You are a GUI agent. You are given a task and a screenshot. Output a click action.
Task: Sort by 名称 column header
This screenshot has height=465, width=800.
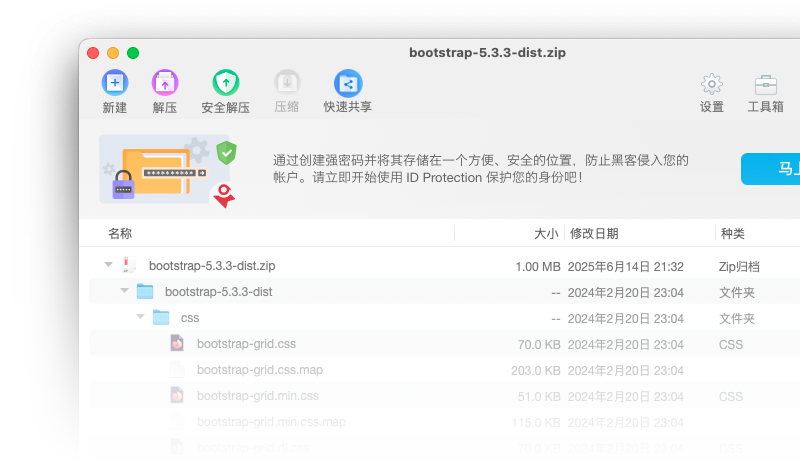[x=120, y=234]
